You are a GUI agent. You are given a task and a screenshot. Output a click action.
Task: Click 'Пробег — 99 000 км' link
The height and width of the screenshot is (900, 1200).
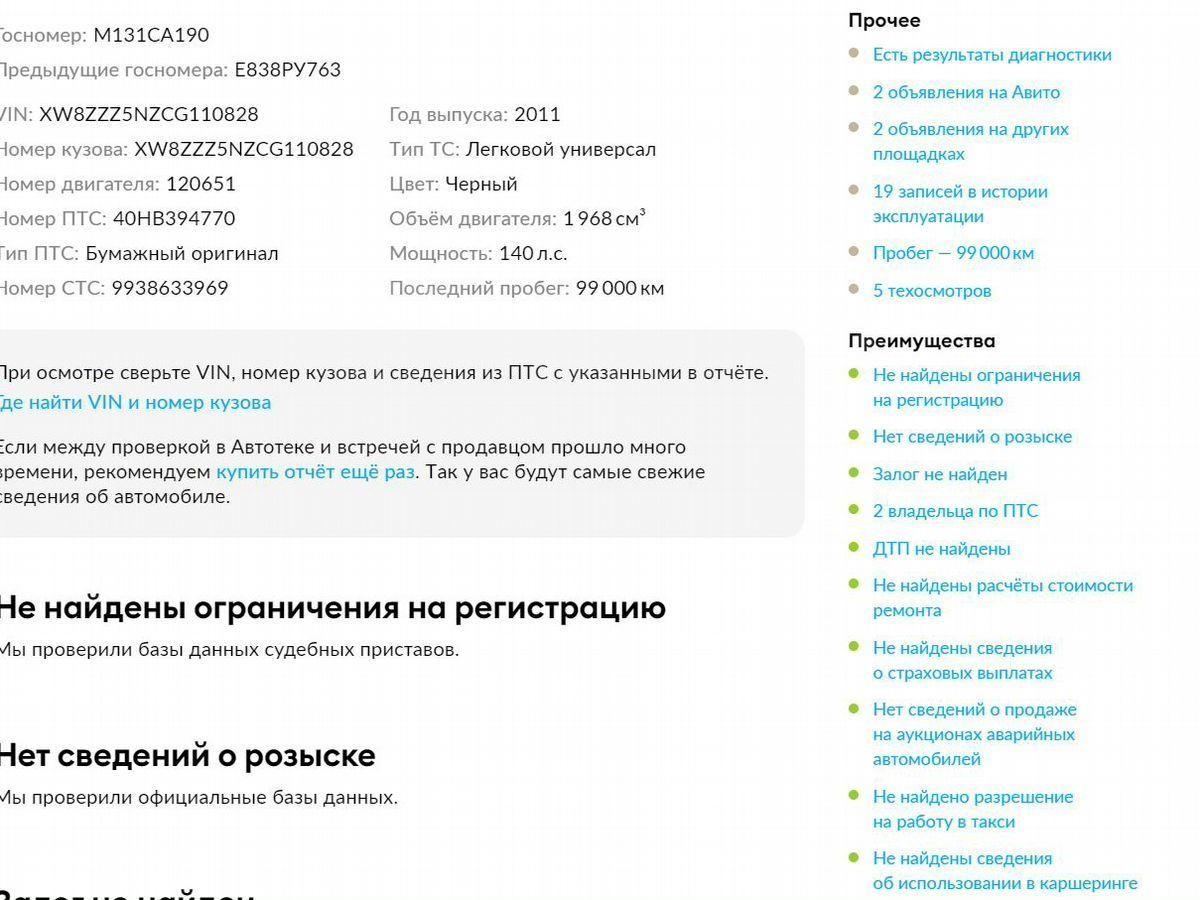click(952, 253)
